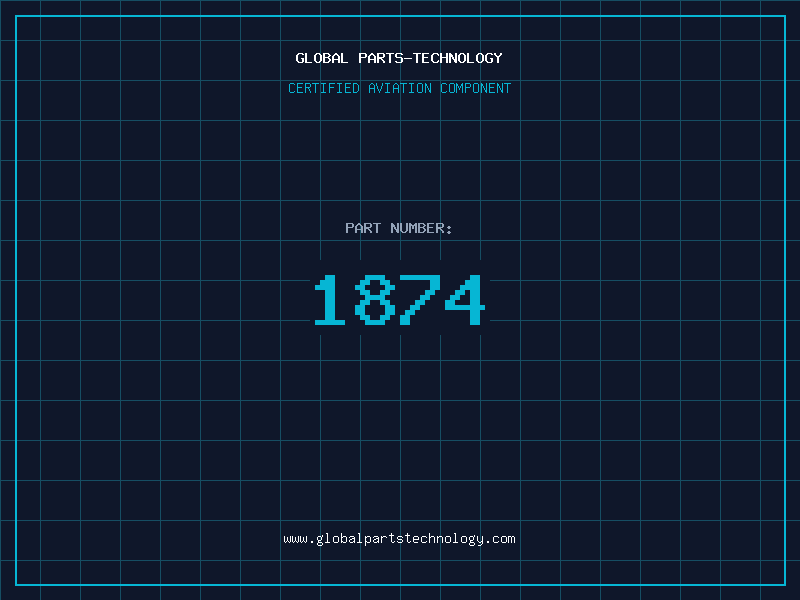Select the part number 1874
This screenshot has height=600, width=800.
pos(399,299)
